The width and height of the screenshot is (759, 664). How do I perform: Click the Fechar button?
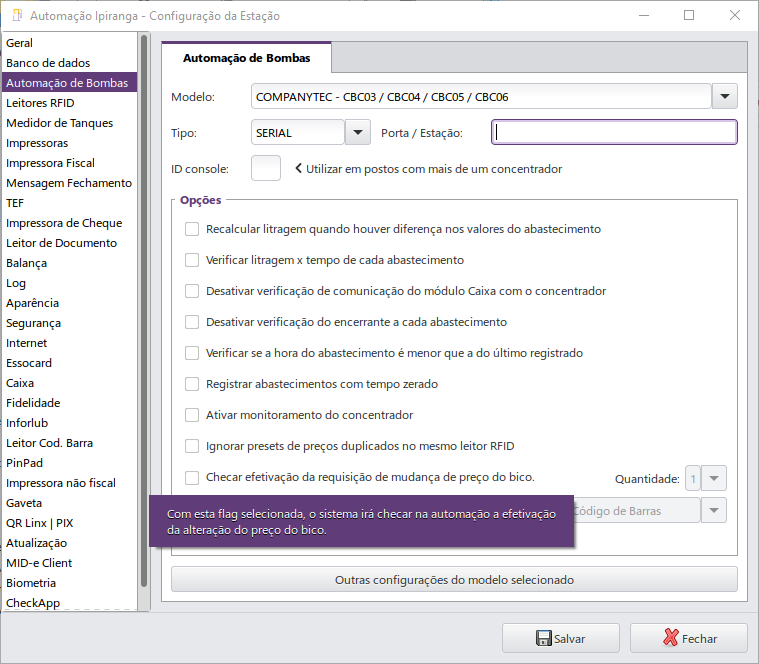(x=689, y=638)
